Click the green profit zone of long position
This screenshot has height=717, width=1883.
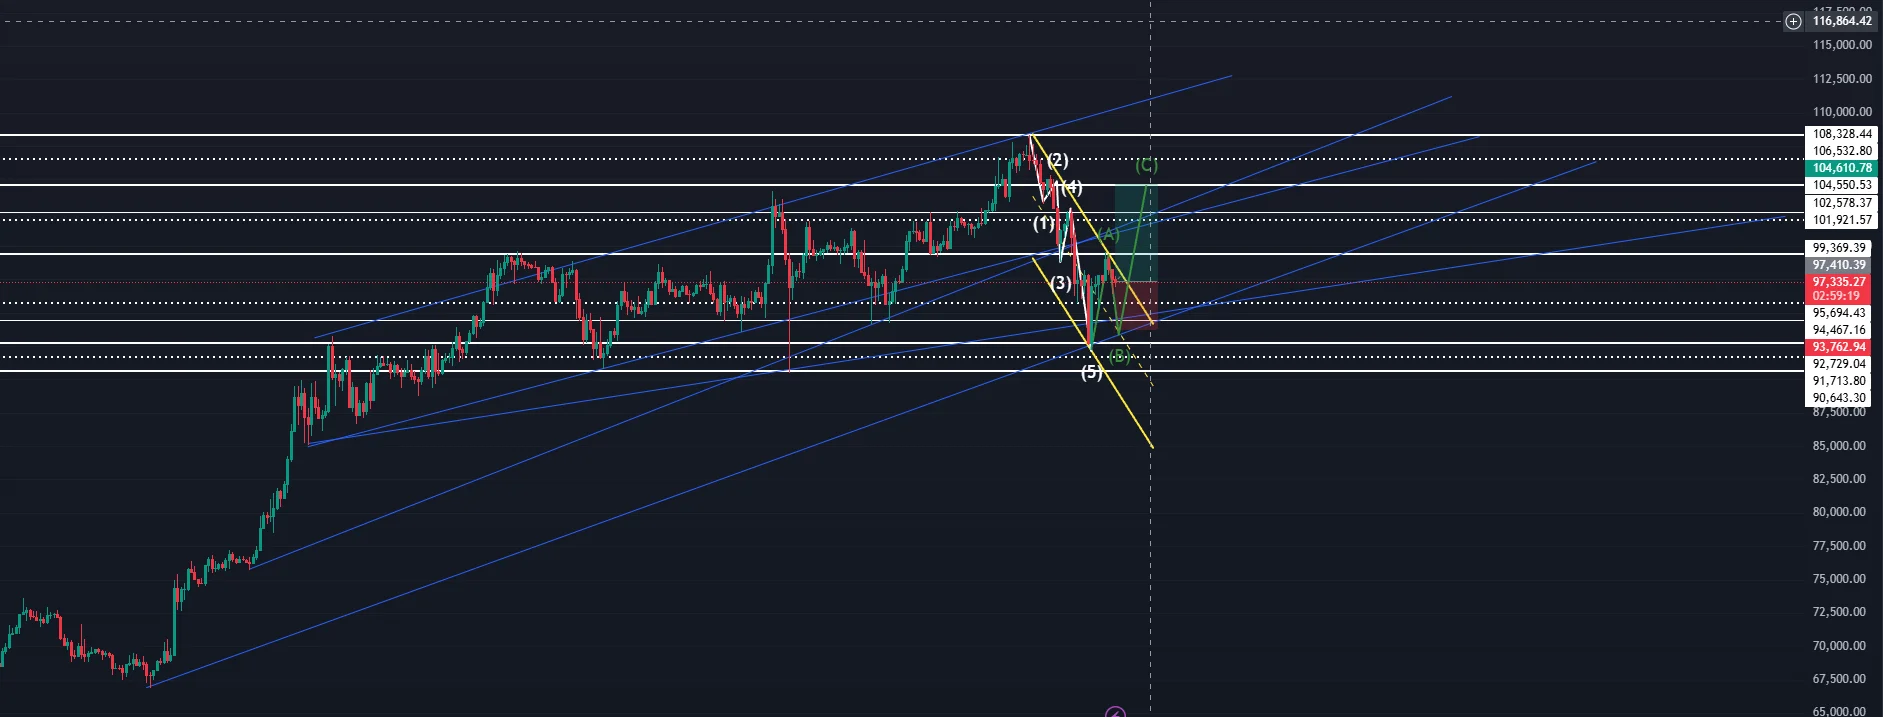[1136, 233]
